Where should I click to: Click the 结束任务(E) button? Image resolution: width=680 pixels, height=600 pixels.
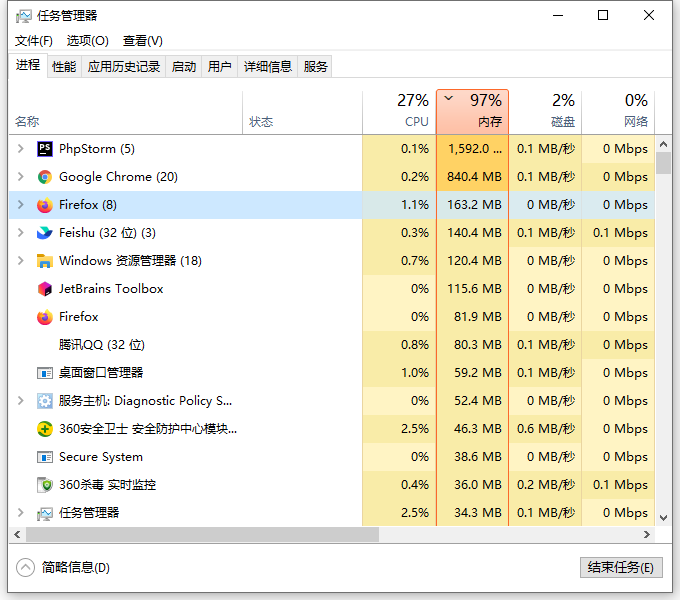[621, 567]
